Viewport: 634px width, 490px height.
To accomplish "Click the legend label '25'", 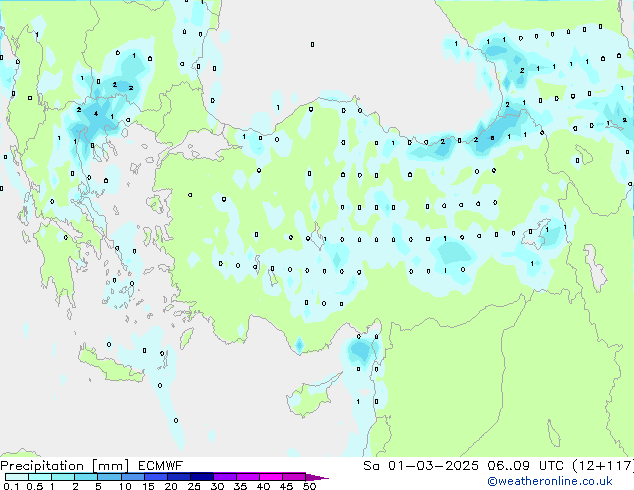I will click(194, 486).
